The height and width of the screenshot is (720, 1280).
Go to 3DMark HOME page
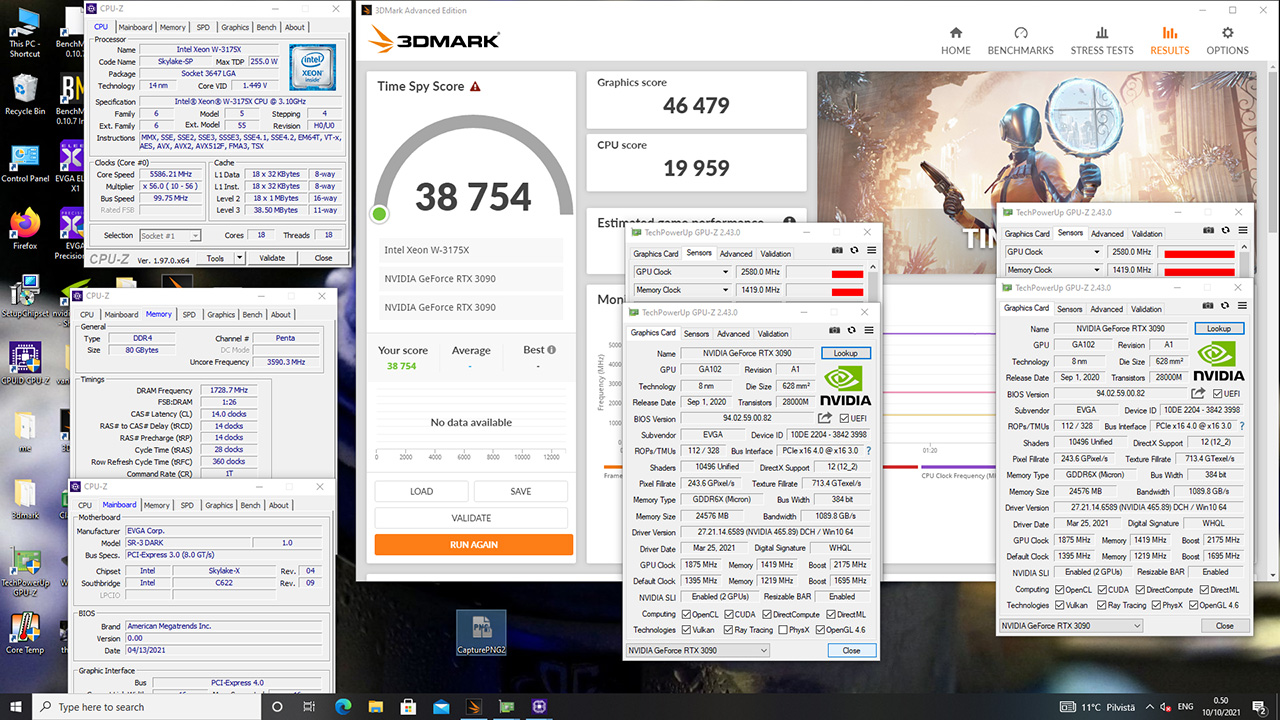coord(955,40)
